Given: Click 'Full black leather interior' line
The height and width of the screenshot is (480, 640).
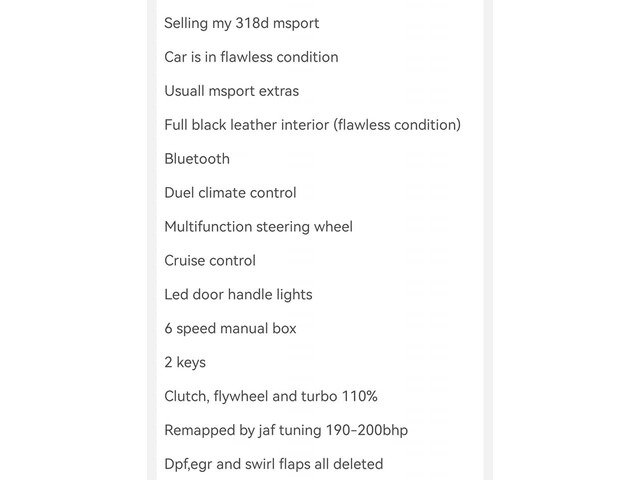Looking at the screenshot, I should point(313,125).
